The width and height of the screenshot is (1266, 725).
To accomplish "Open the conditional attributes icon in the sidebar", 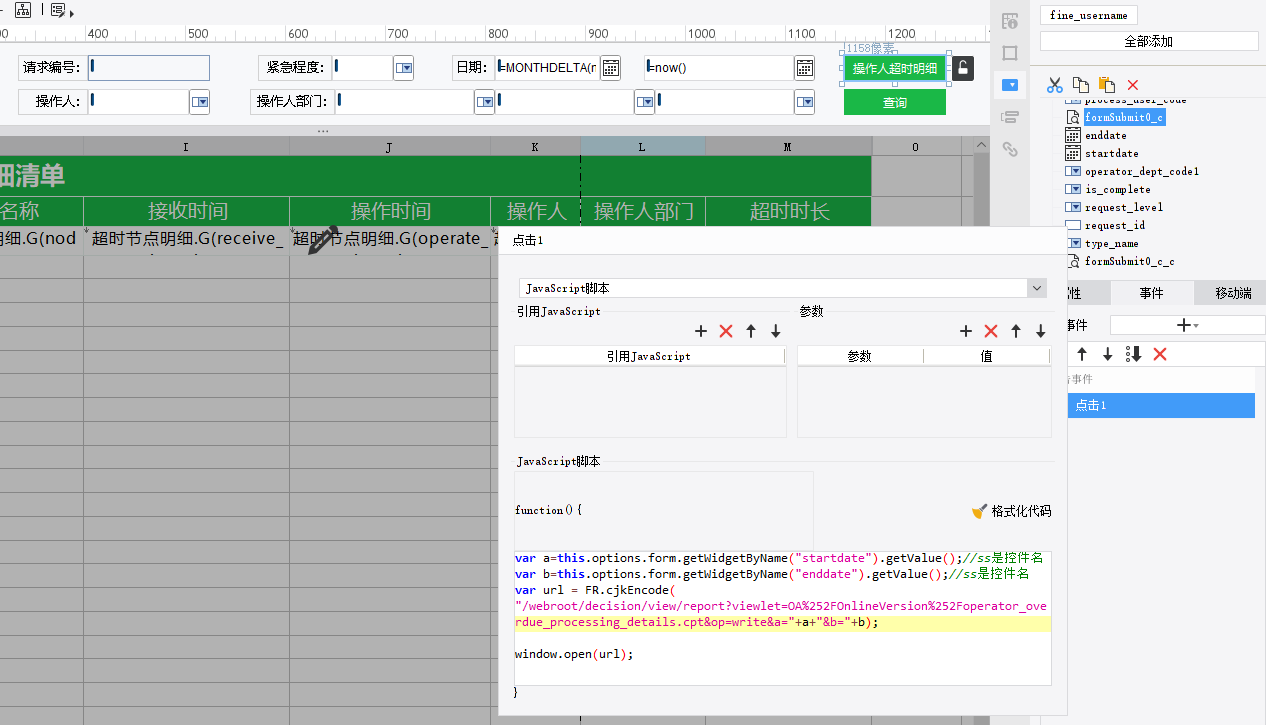I will coord(1010,118).
